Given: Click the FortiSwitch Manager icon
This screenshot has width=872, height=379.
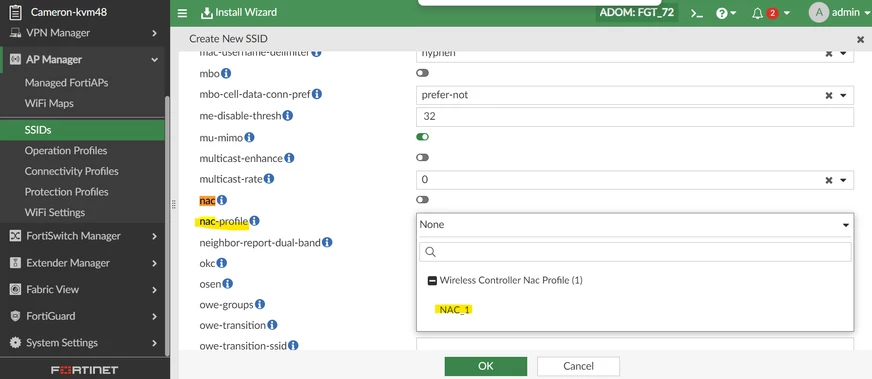Looking at the screenshot, I should point(16,236).
